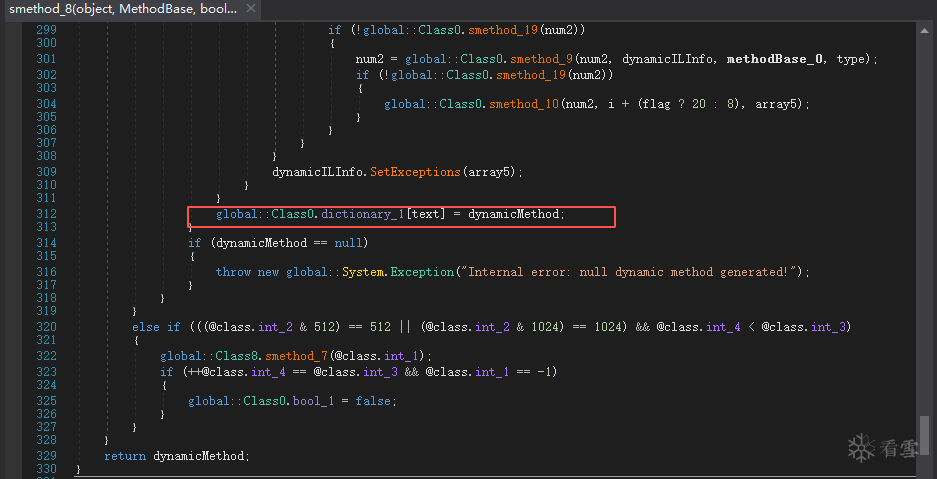Click Exception type on line 316
937x479 pixels.
422,272
